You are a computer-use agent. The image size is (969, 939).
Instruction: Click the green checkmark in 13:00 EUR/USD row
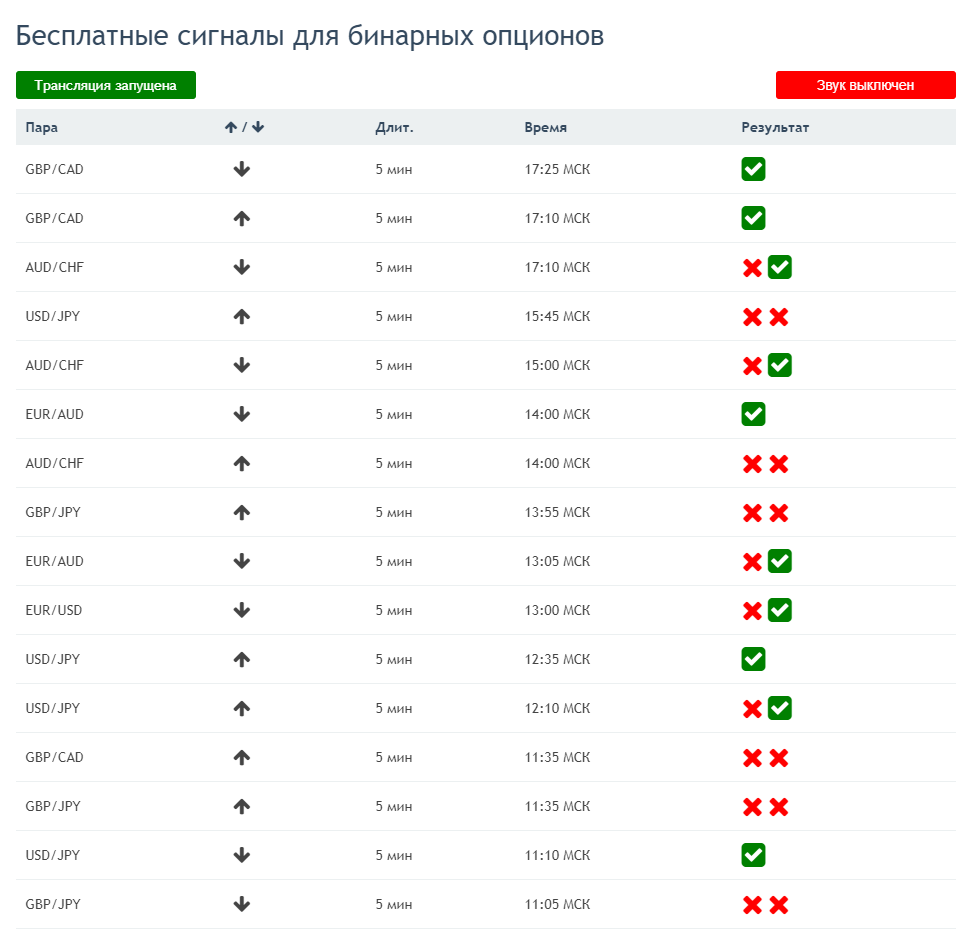tap(780, 610)
